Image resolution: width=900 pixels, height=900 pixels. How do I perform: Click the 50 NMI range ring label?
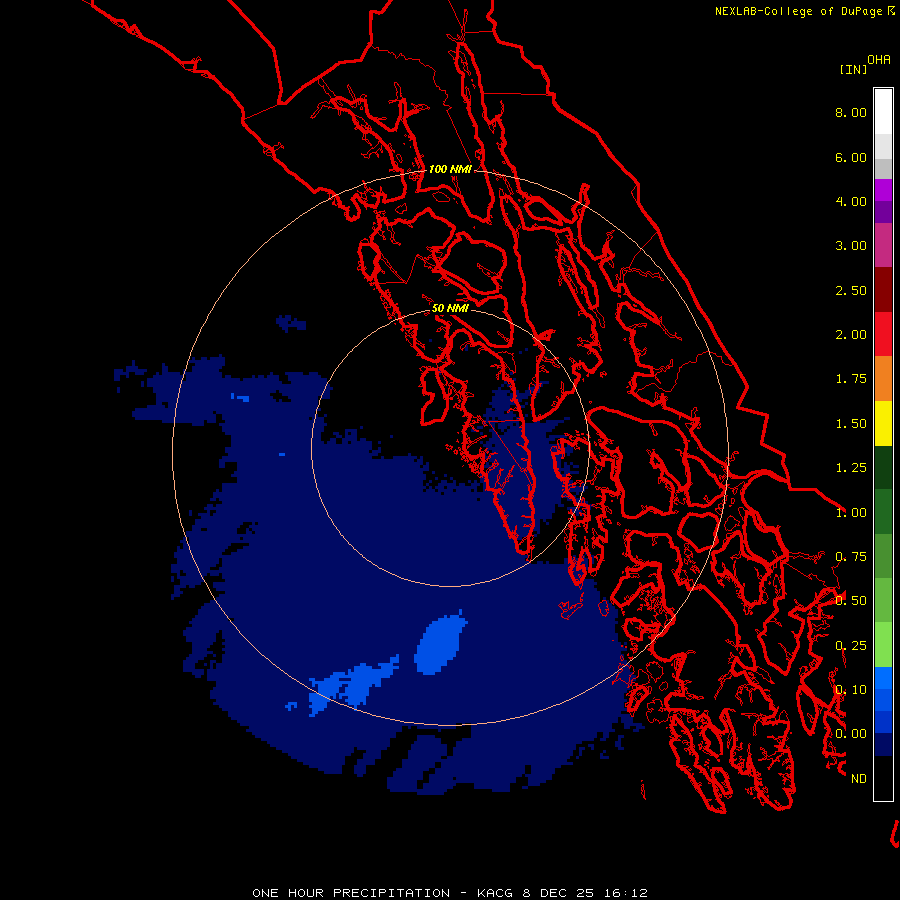[450, 308]
